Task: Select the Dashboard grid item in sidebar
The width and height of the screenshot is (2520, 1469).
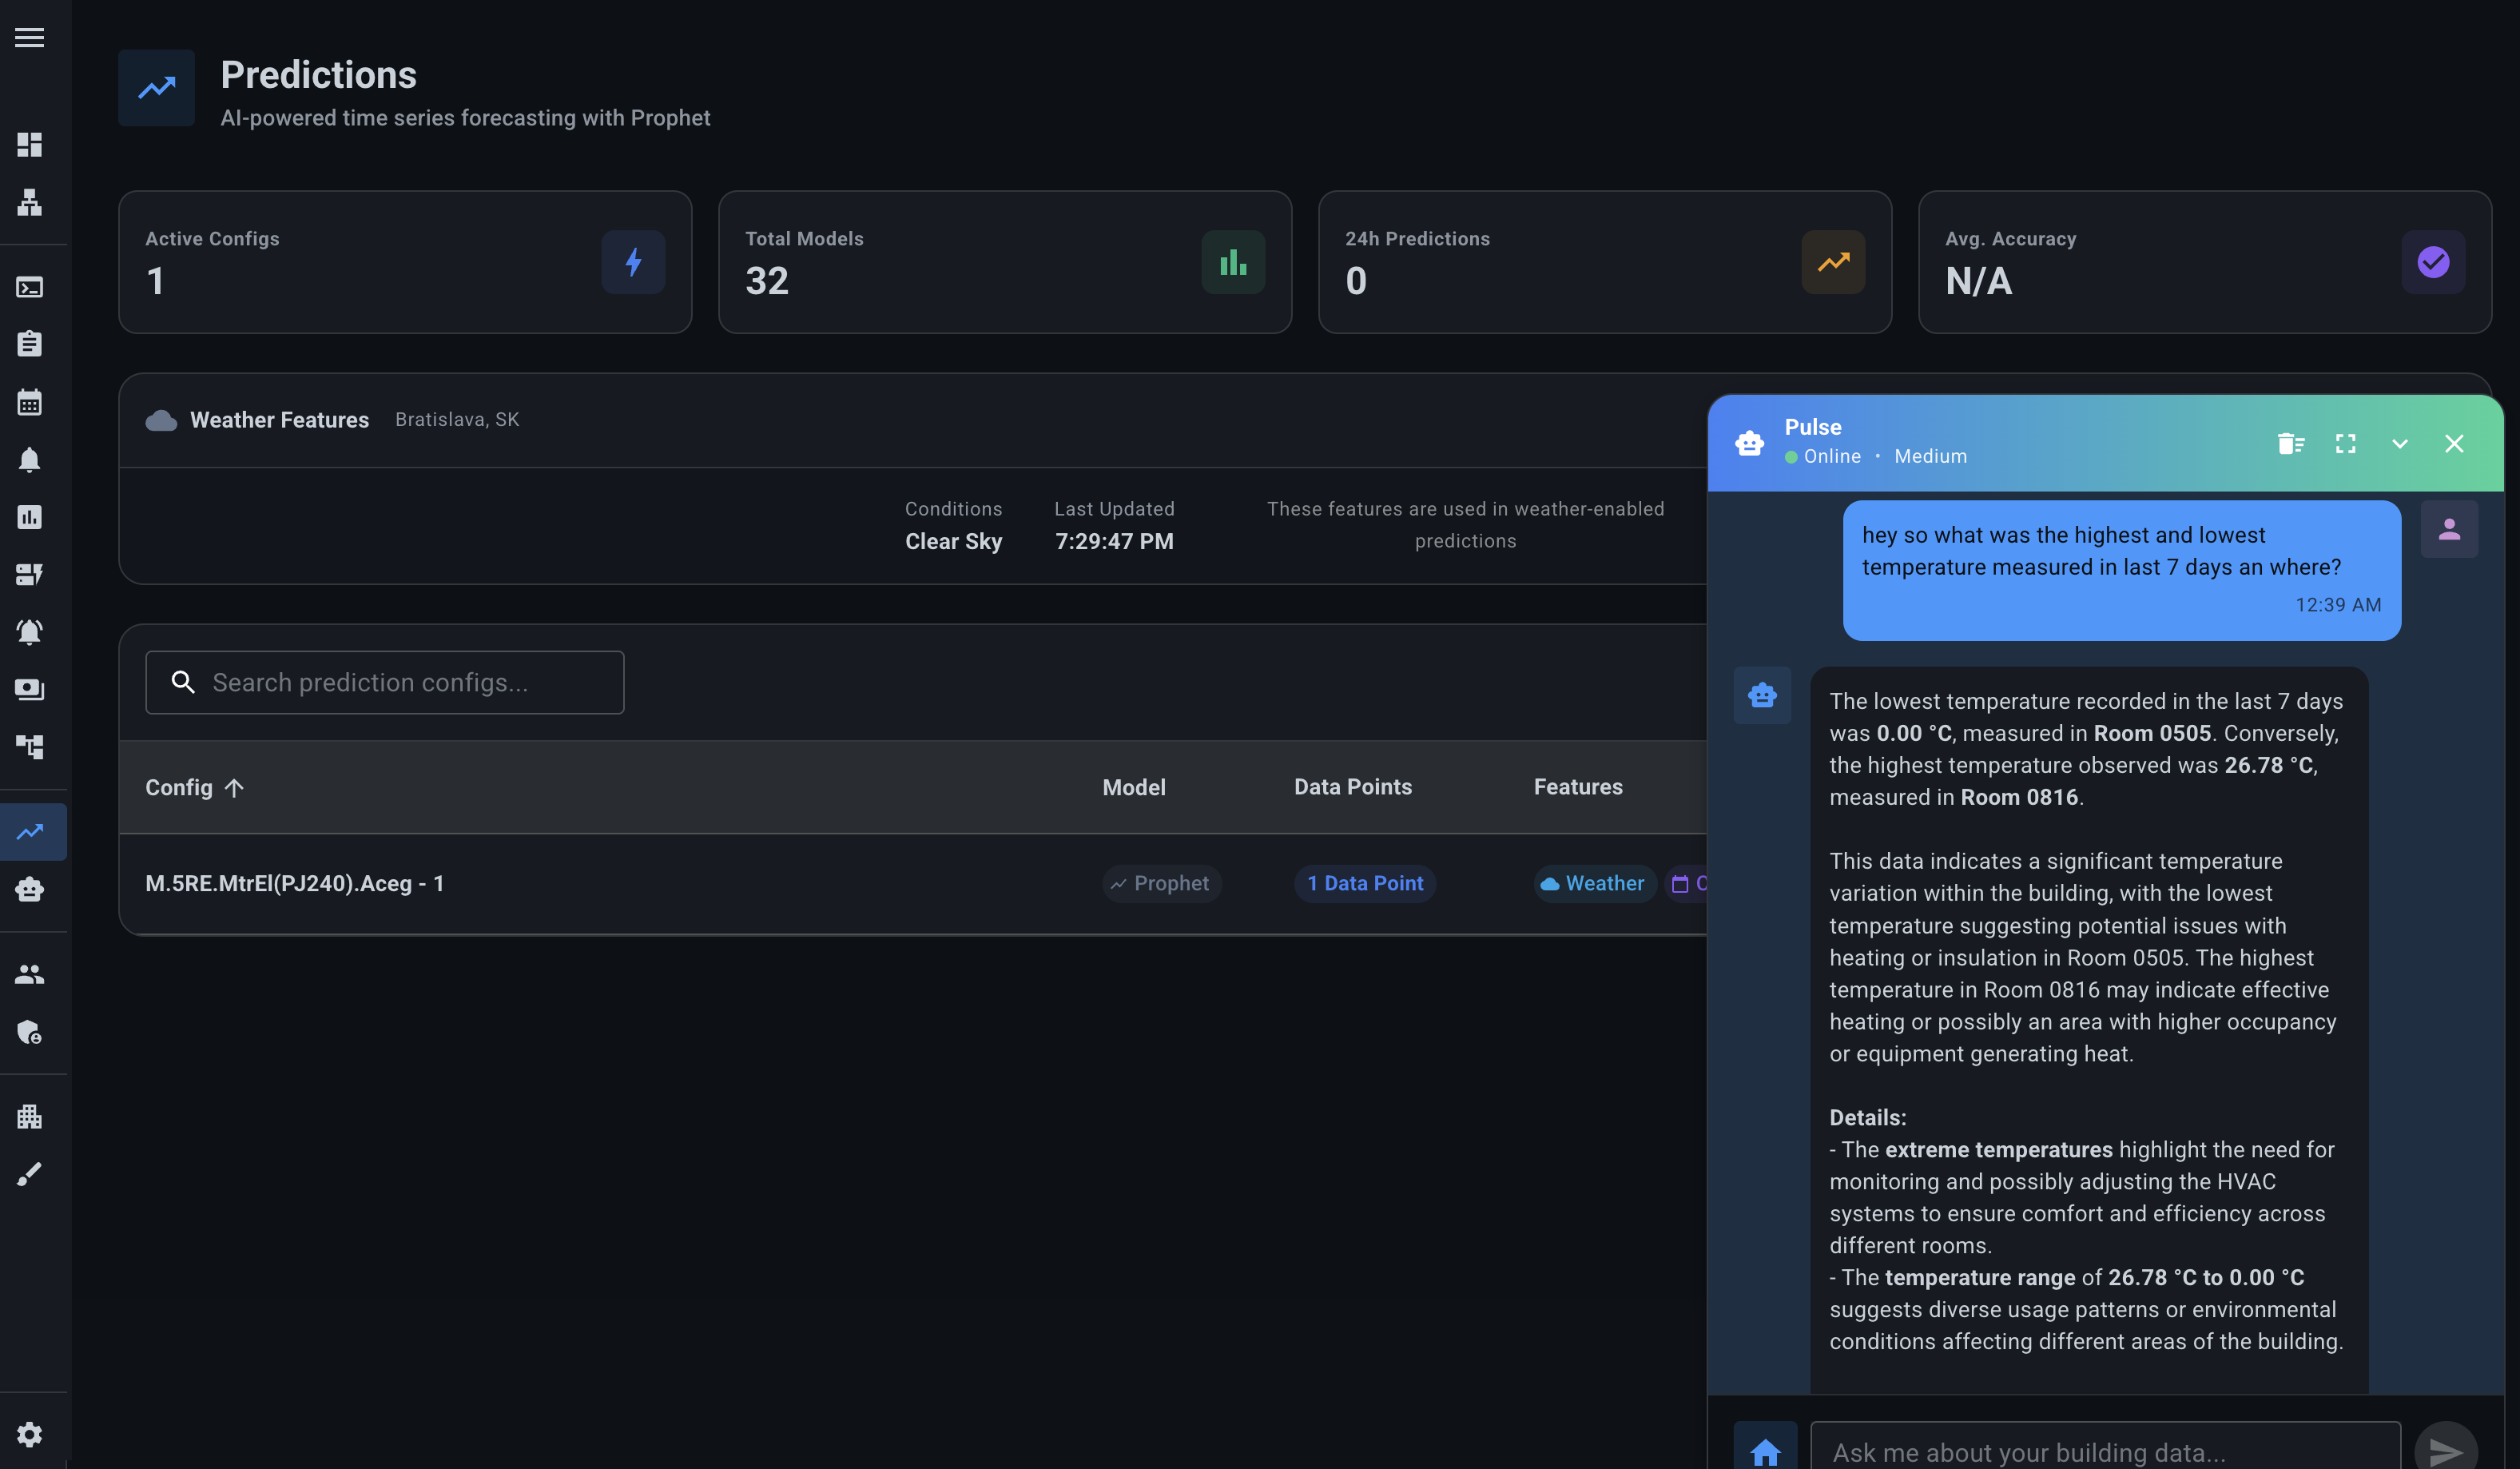Action: click(30, 145)
